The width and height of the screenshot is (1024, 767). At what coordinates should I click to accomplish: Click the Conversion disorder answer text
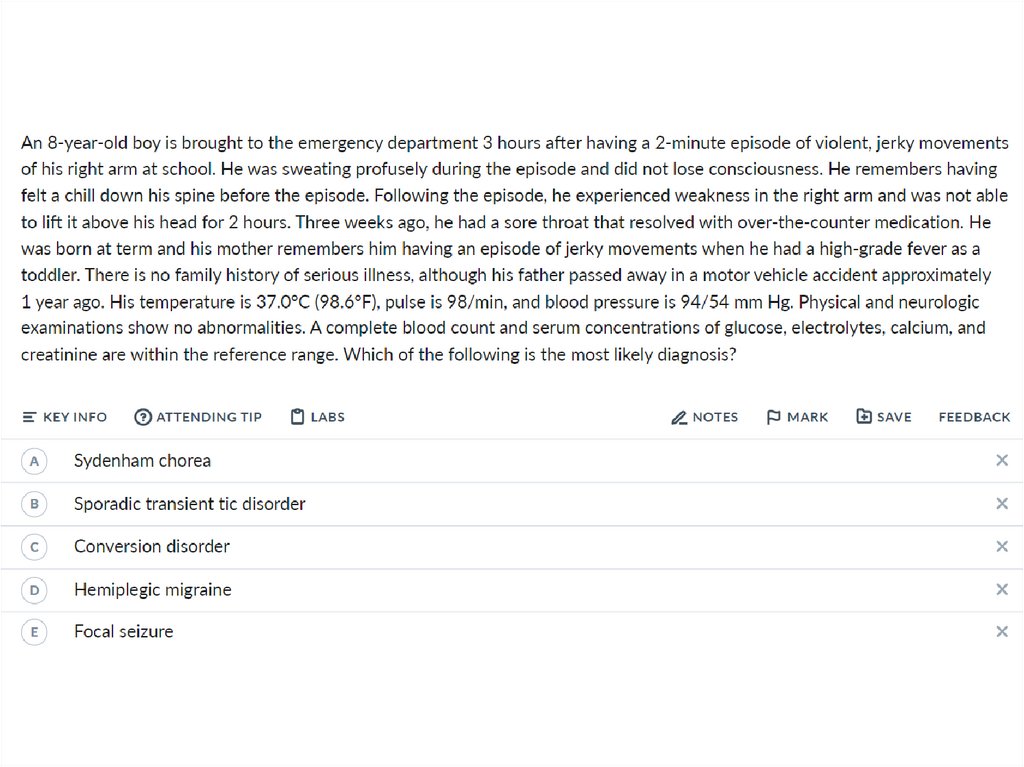[x=151, y=547]
